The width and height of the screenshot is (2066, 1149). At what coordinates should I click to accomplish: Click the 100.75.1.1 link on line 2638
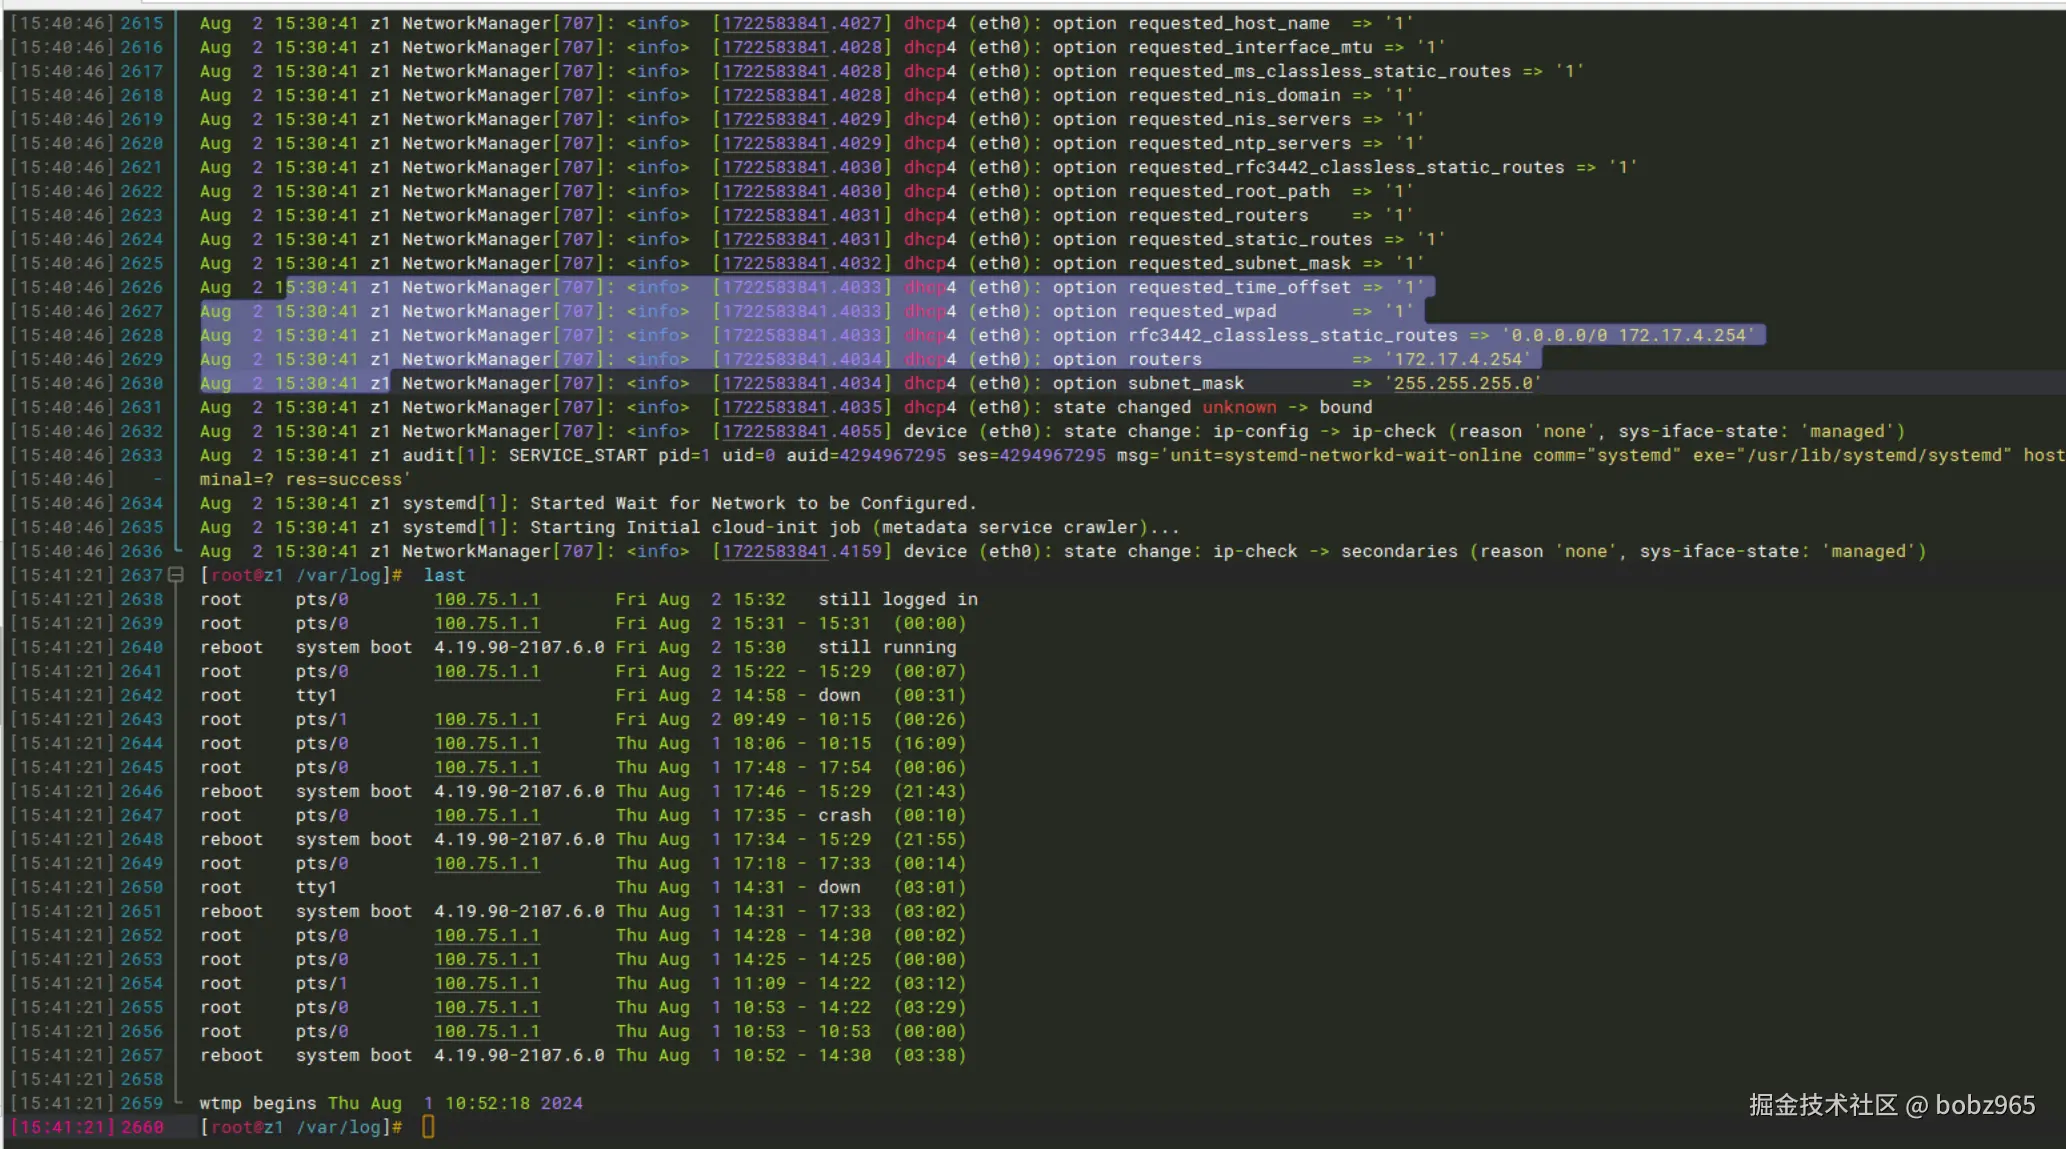click(486, 599)
